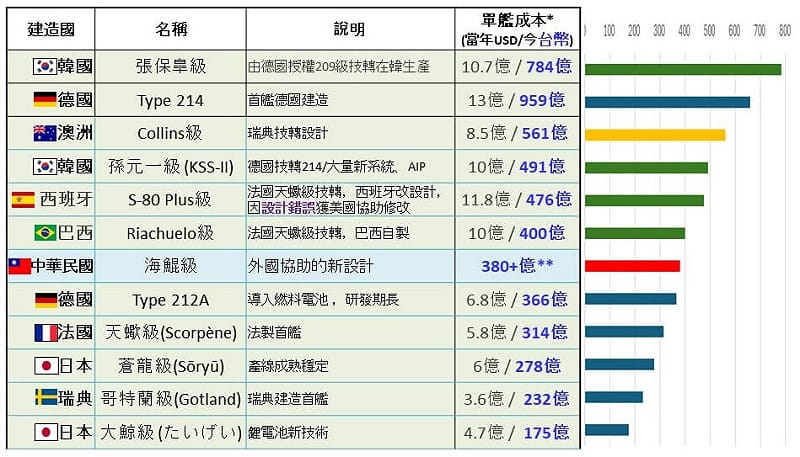Screen dimensions: 800x457
Task: Click the 說明 column header
Action: pos(349,29)
